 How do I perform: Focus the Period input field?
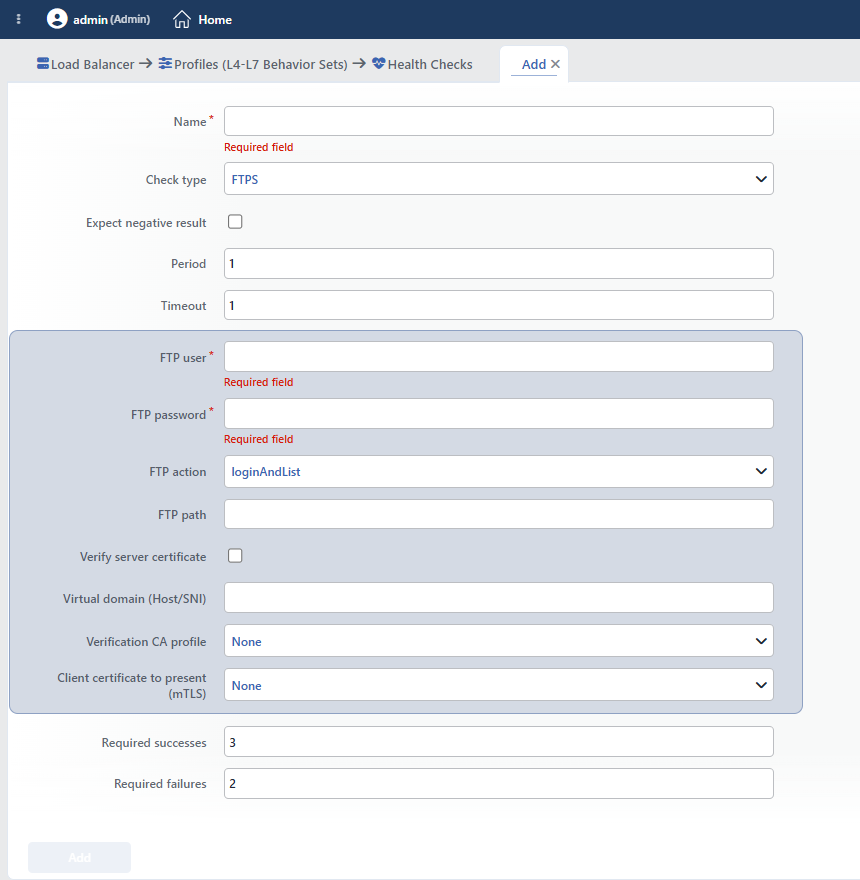click(x=498, y=263)
